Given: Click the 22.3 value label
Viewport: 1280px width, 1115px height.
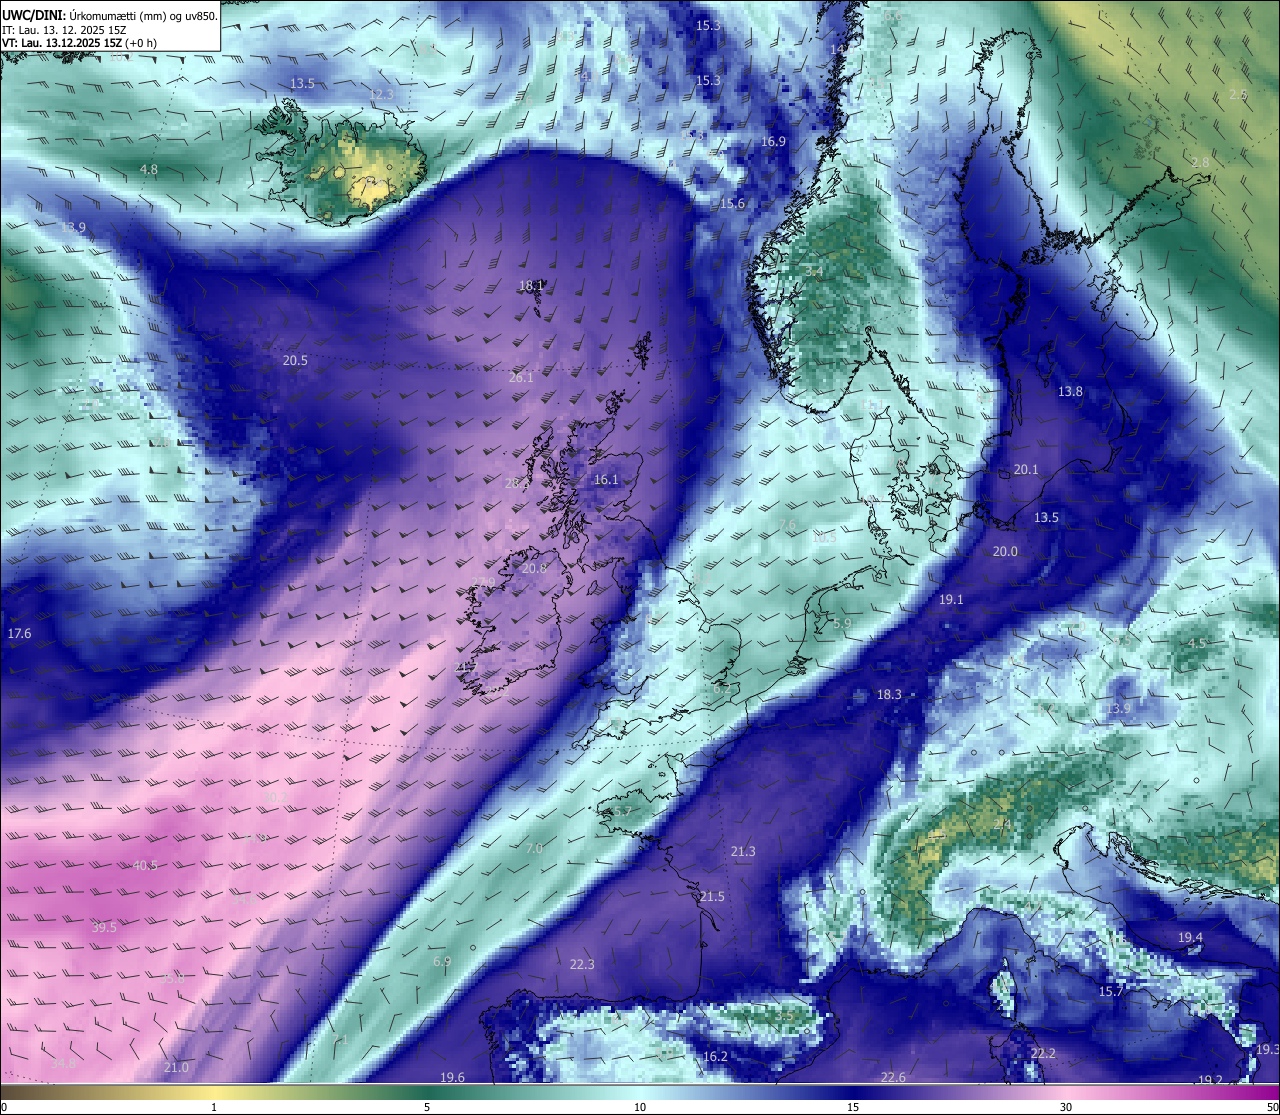Looking at the screenshot, I should [582, 965].
